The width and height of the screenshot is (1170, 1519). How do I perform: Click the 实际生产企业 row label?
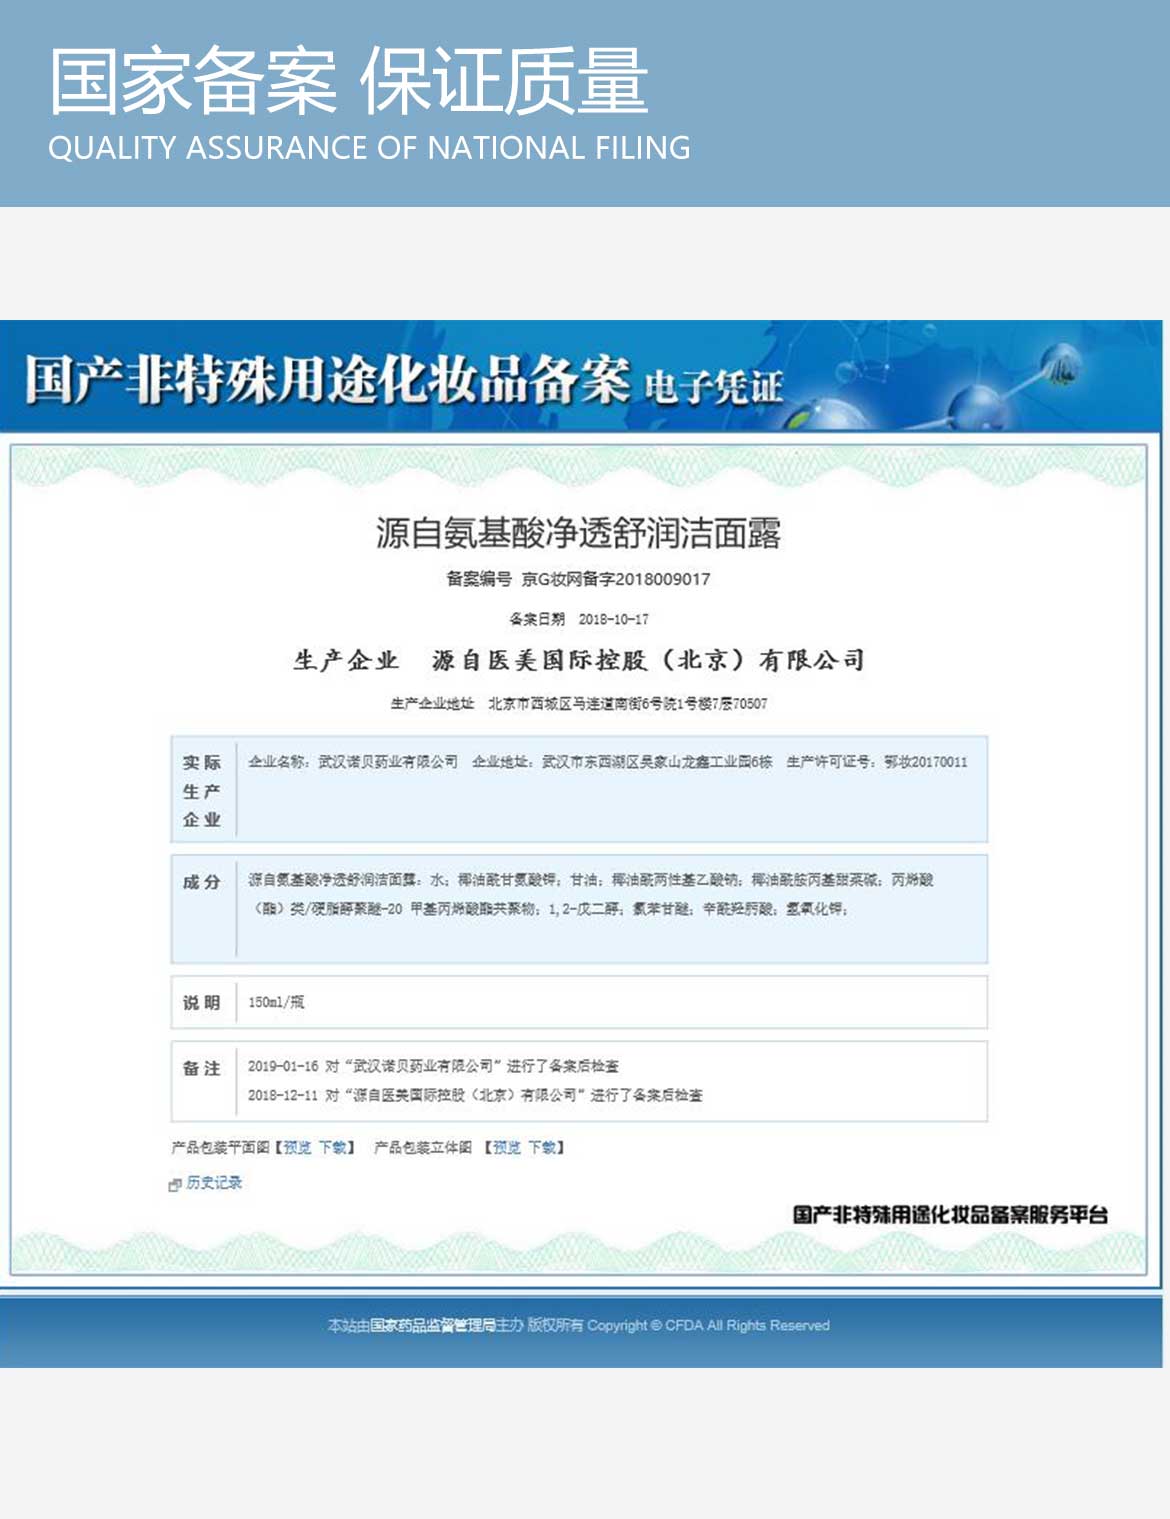(202, 791)
